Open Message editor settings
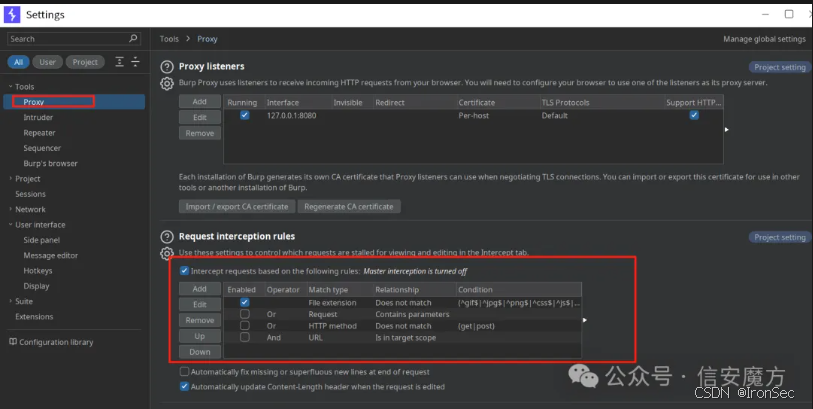 (50, 255)
